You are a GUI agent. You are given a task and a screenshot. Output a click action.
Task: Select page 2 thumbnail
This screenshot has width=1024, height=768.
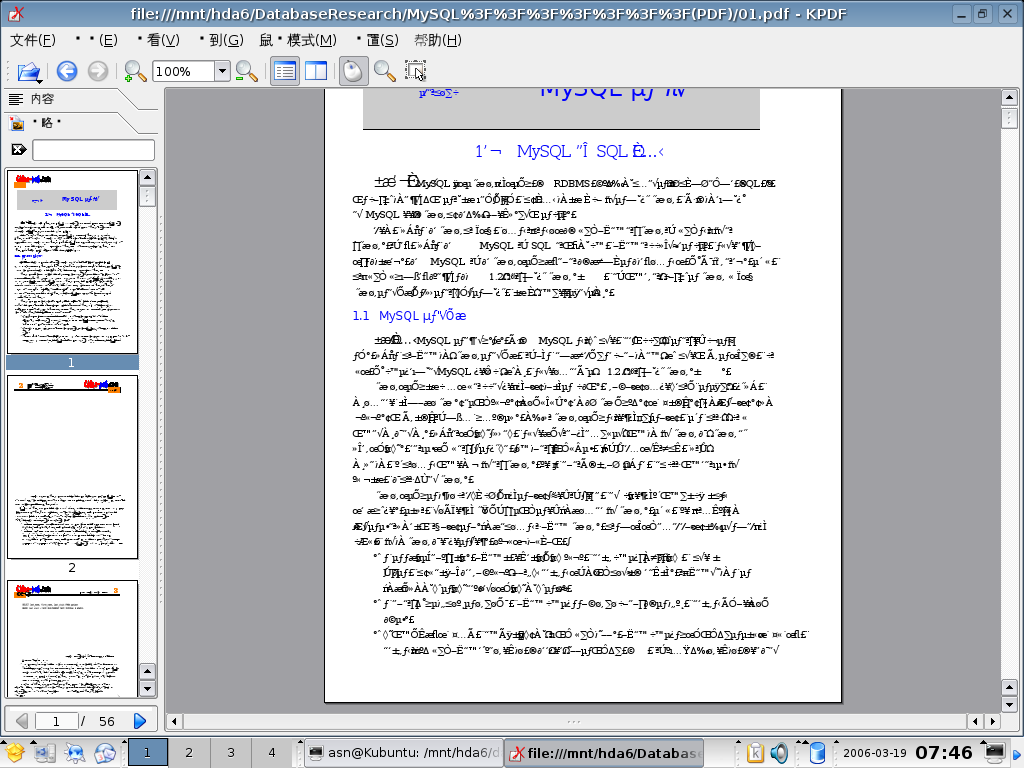(x=72, y=467)
